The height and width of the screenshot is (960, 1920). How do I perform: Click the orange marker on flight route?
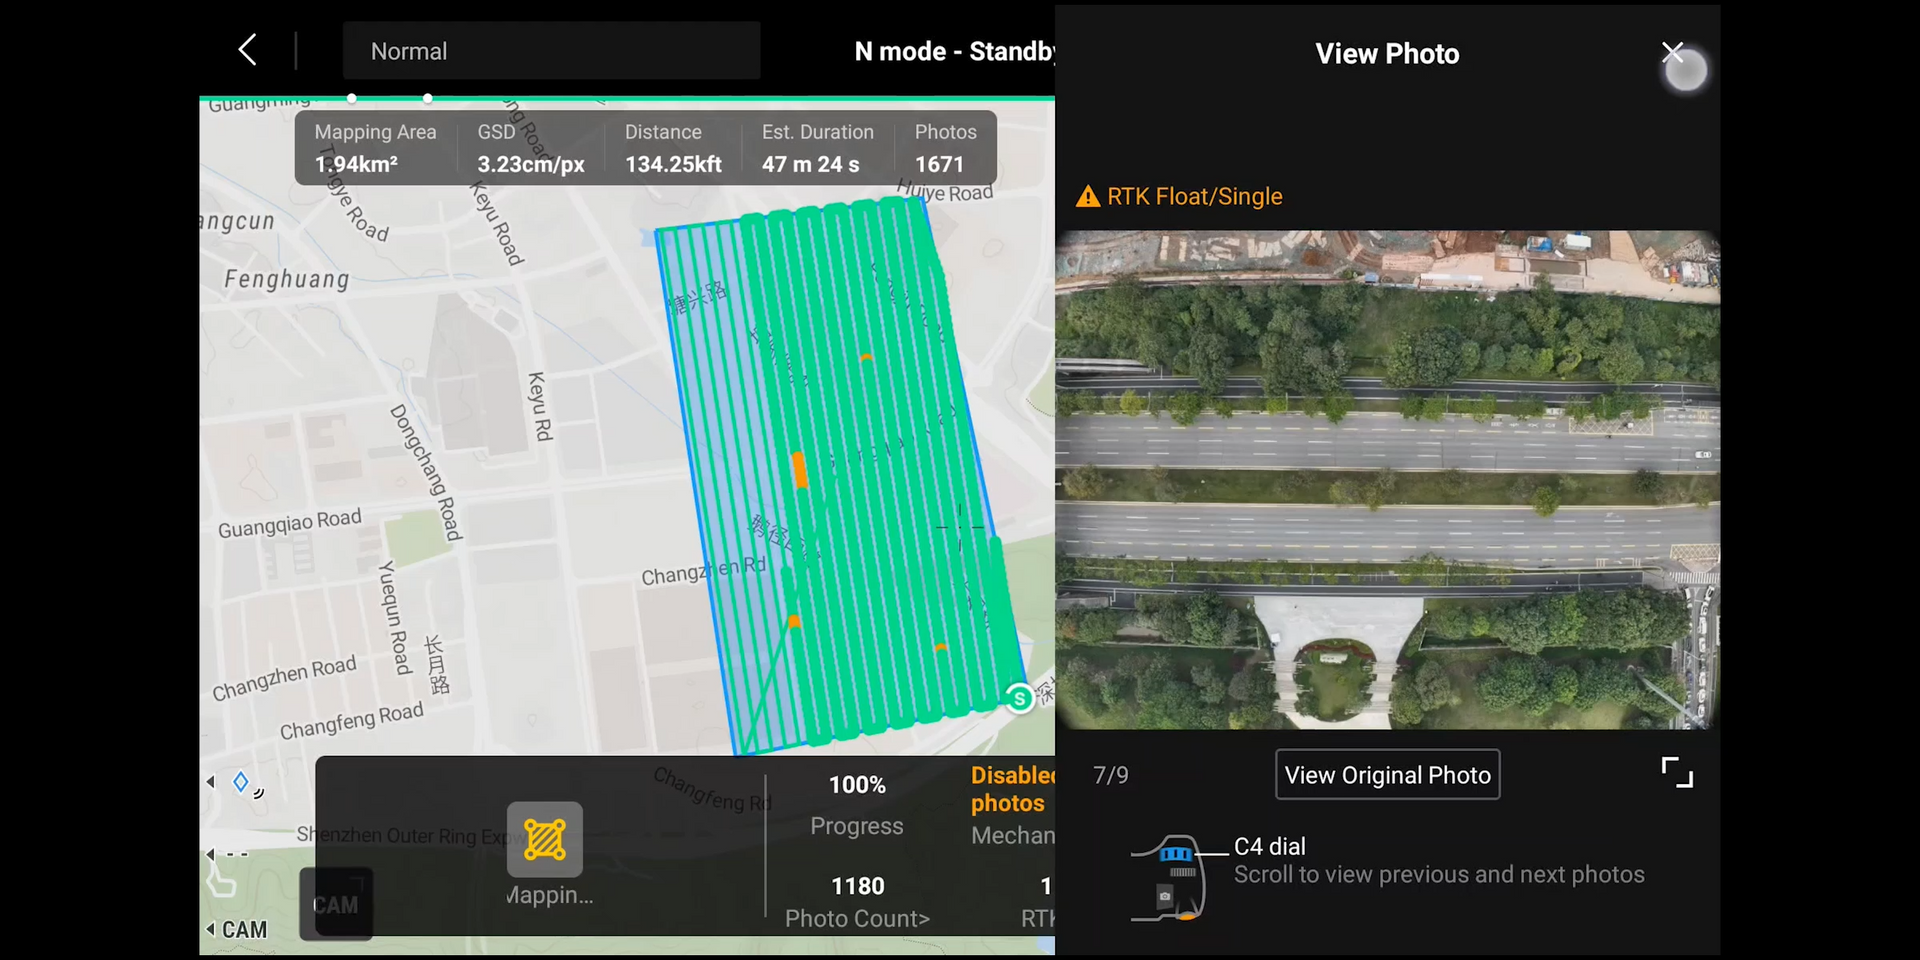coord(799,469)
